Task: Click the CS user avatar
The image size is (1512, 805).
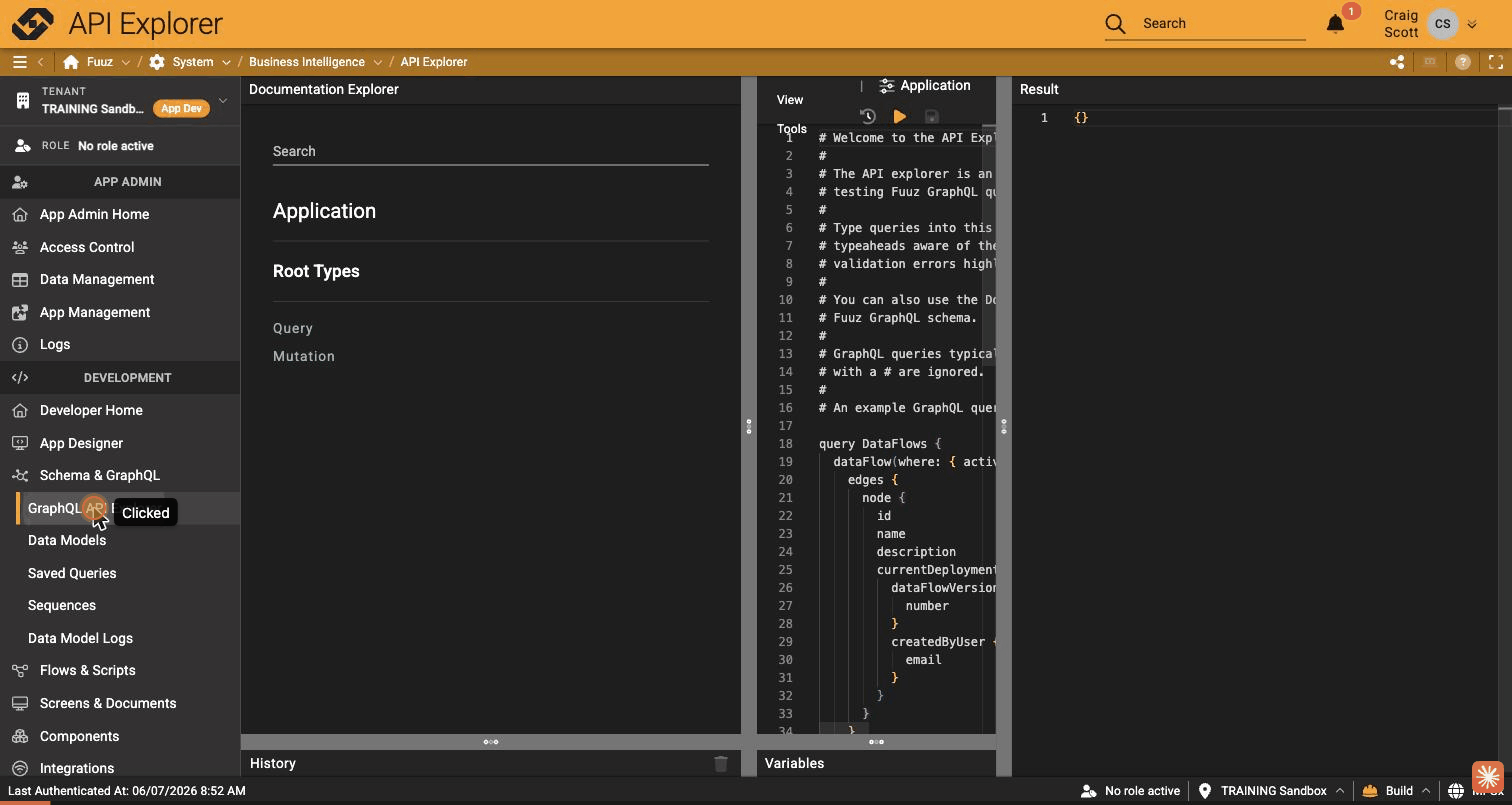Action: [x=1442, y=24]
